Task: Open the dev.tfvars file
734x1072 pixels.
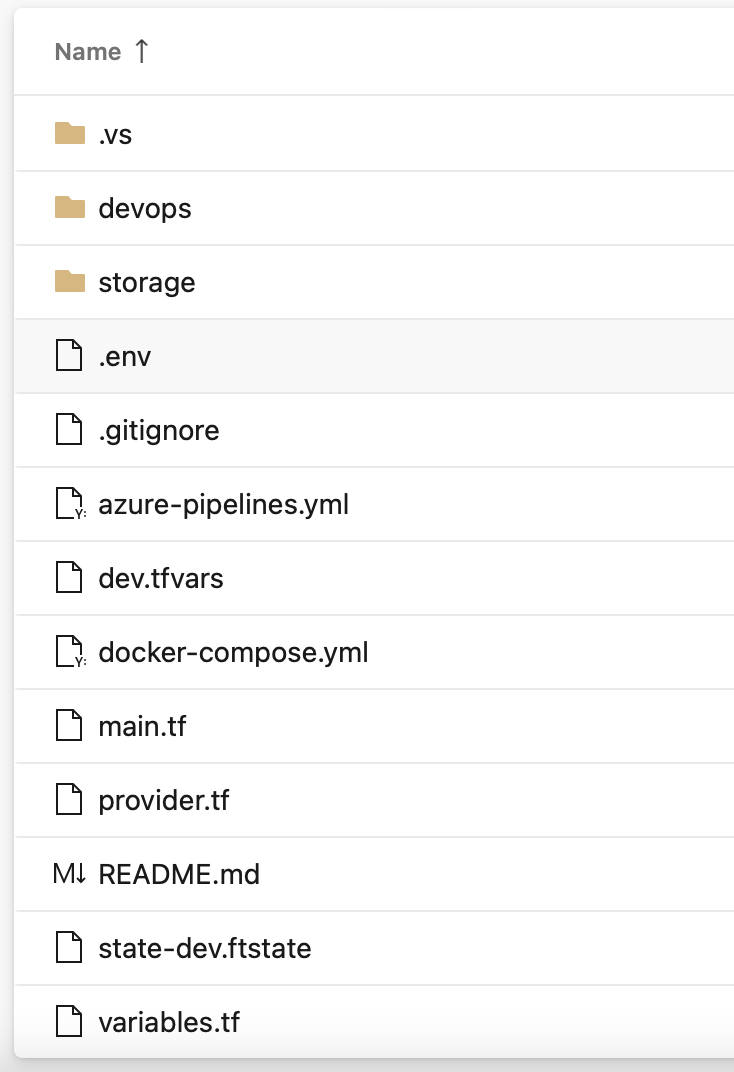Action: tap(161, 578)
